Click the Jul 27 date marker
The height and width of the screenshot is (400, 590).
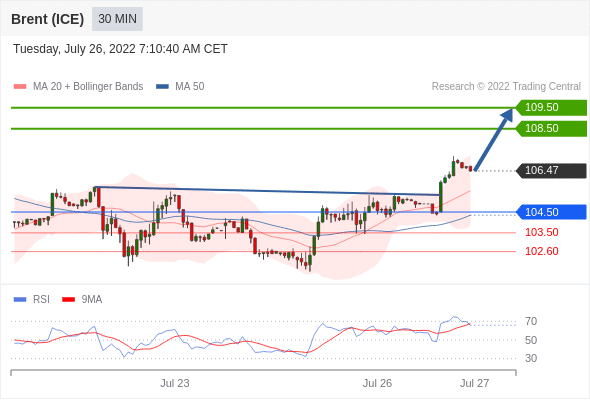(x=474, y=383)
